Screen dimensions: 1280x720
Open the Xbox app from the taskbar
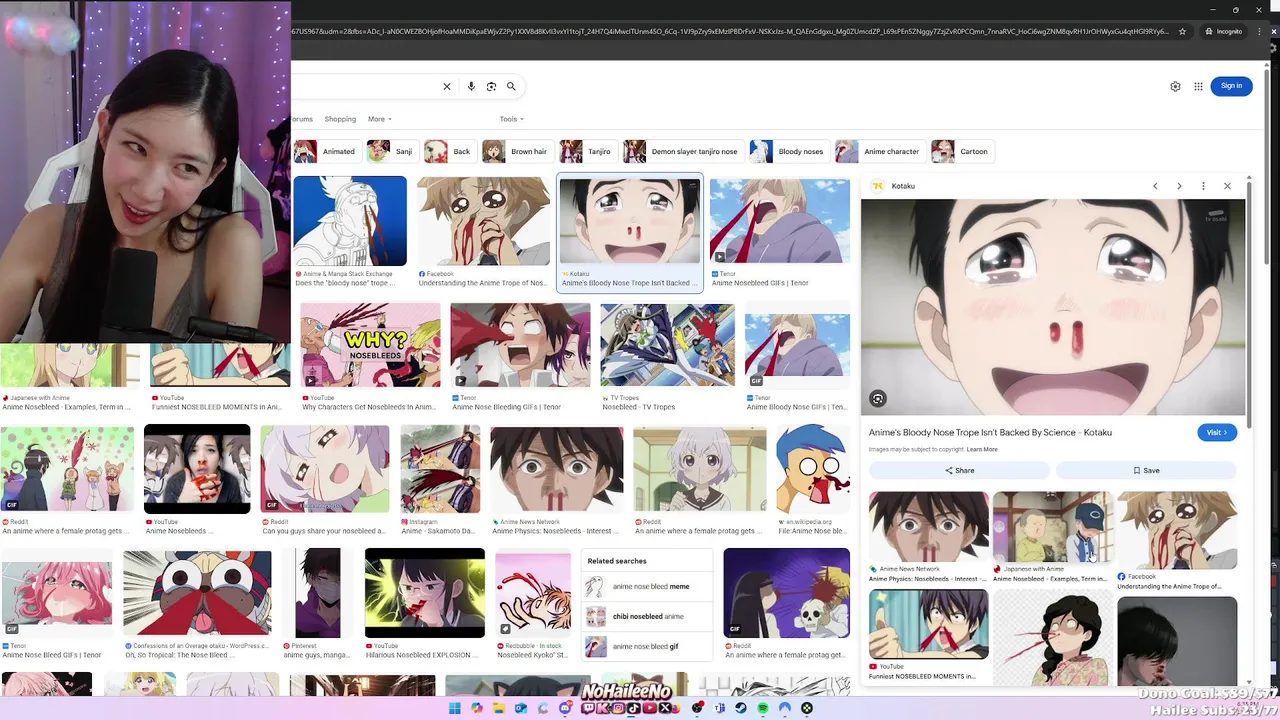807,708
